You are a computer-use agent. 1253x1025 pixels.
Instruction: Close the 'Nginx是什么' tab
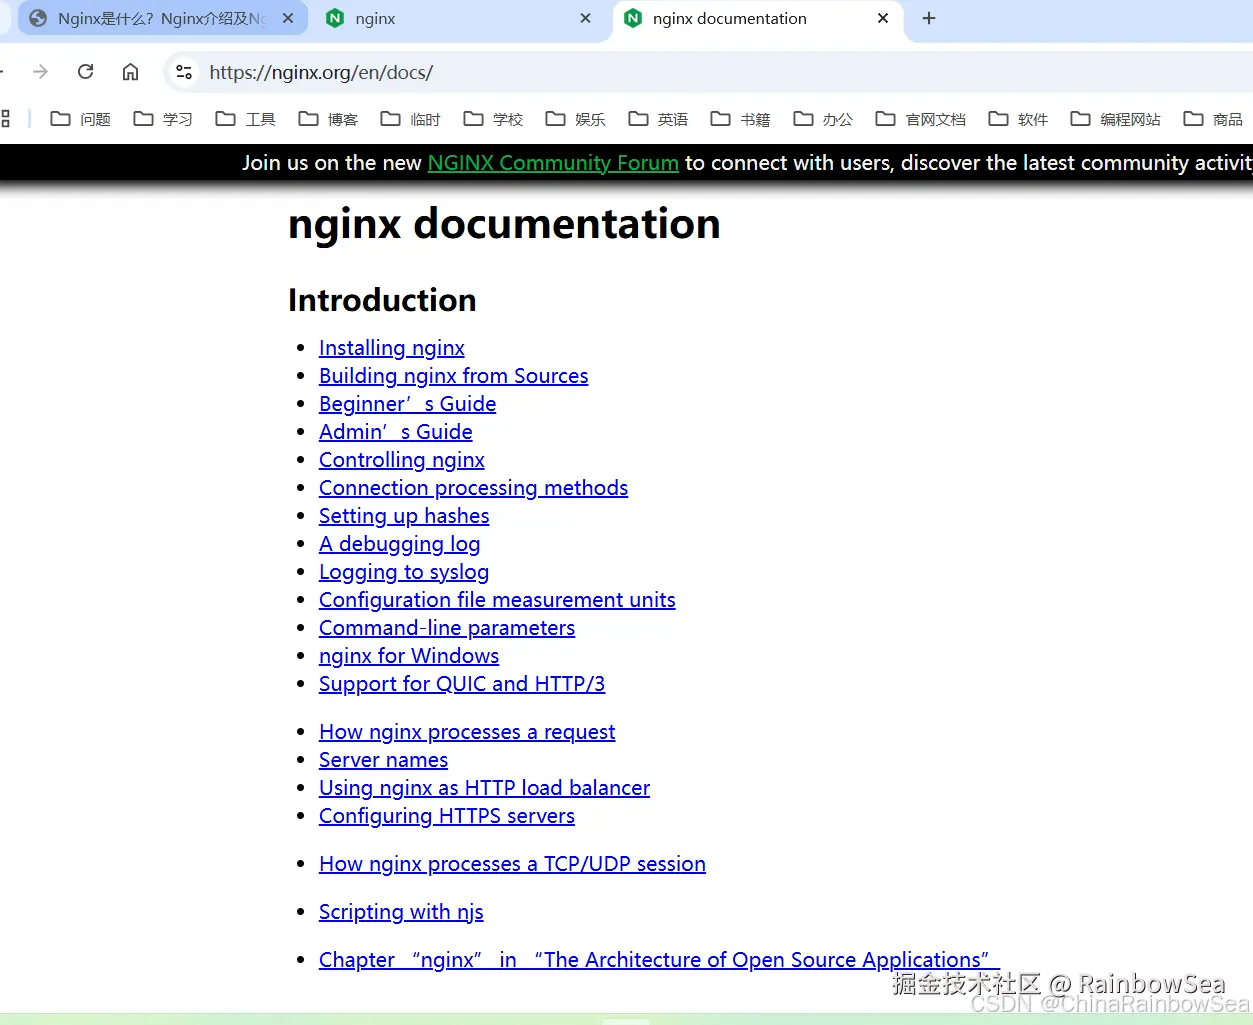point(288,18)
